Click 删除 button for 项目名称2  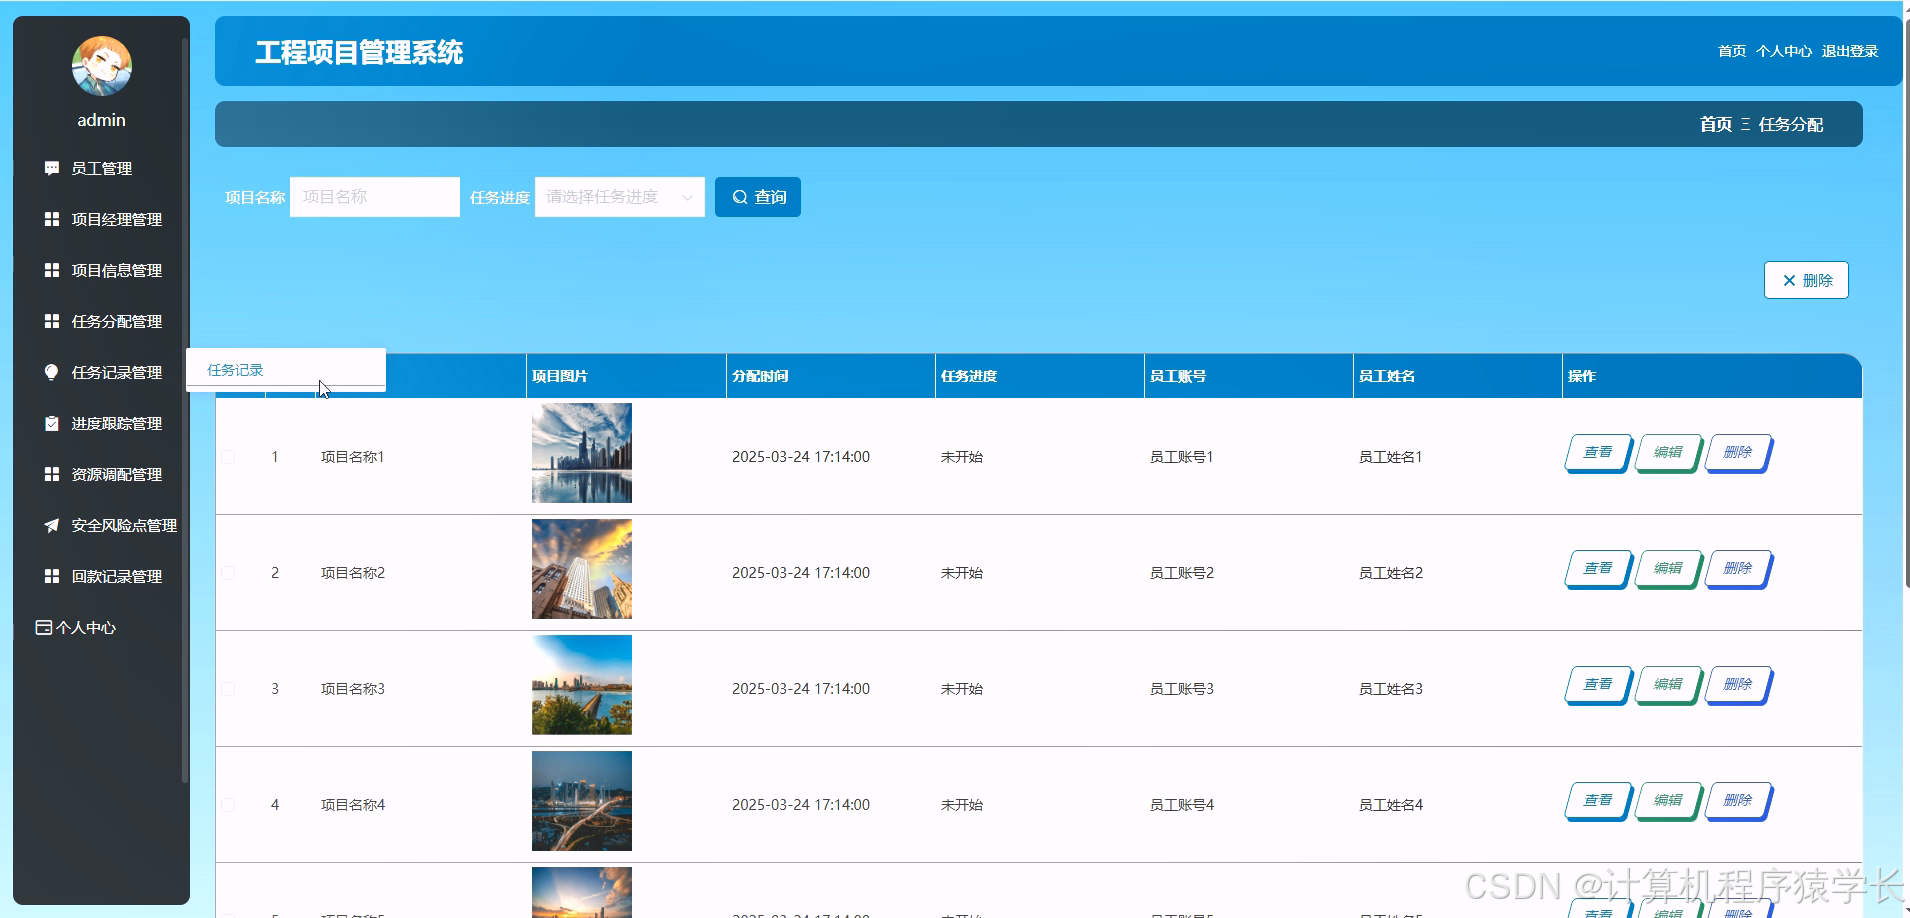[x=1738, y=569]
